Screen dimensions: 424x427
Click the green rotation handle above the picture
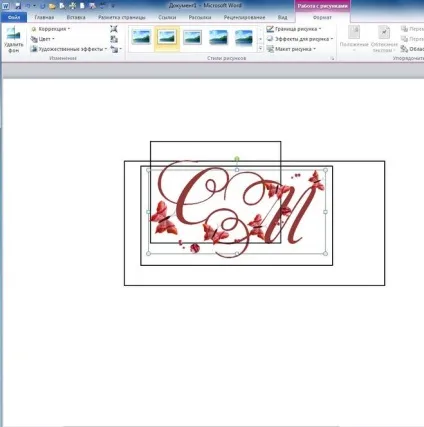pyautogui.click(x=237, y=158)
